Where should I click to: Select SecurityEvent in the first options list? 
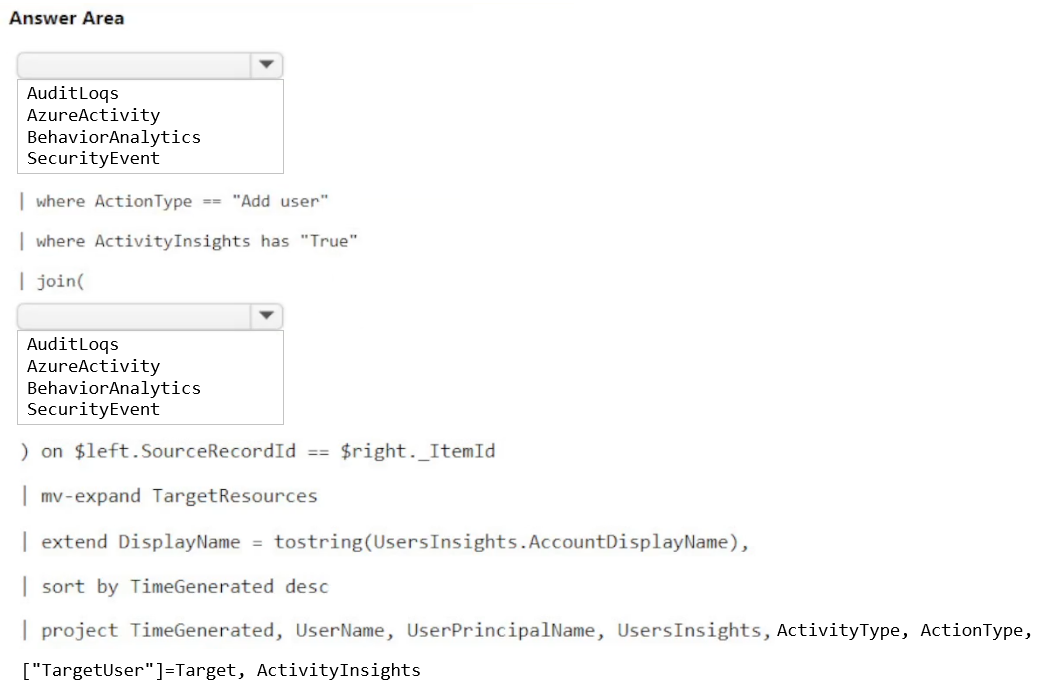[x=93, y=158]
